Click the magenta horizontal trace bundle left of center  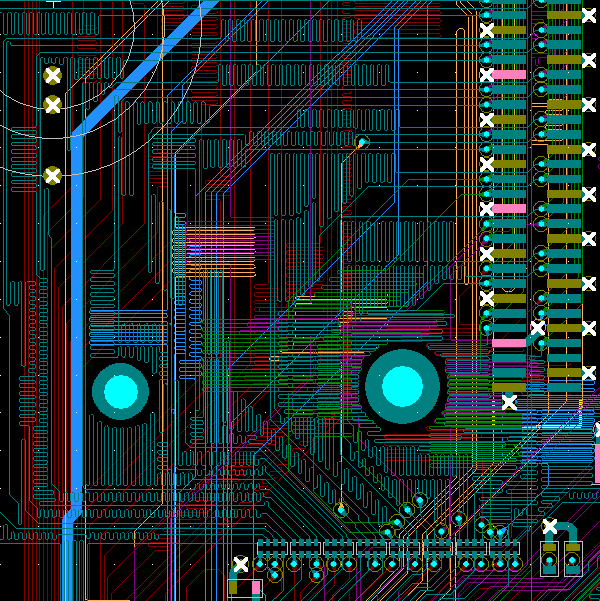pos(225,240)
